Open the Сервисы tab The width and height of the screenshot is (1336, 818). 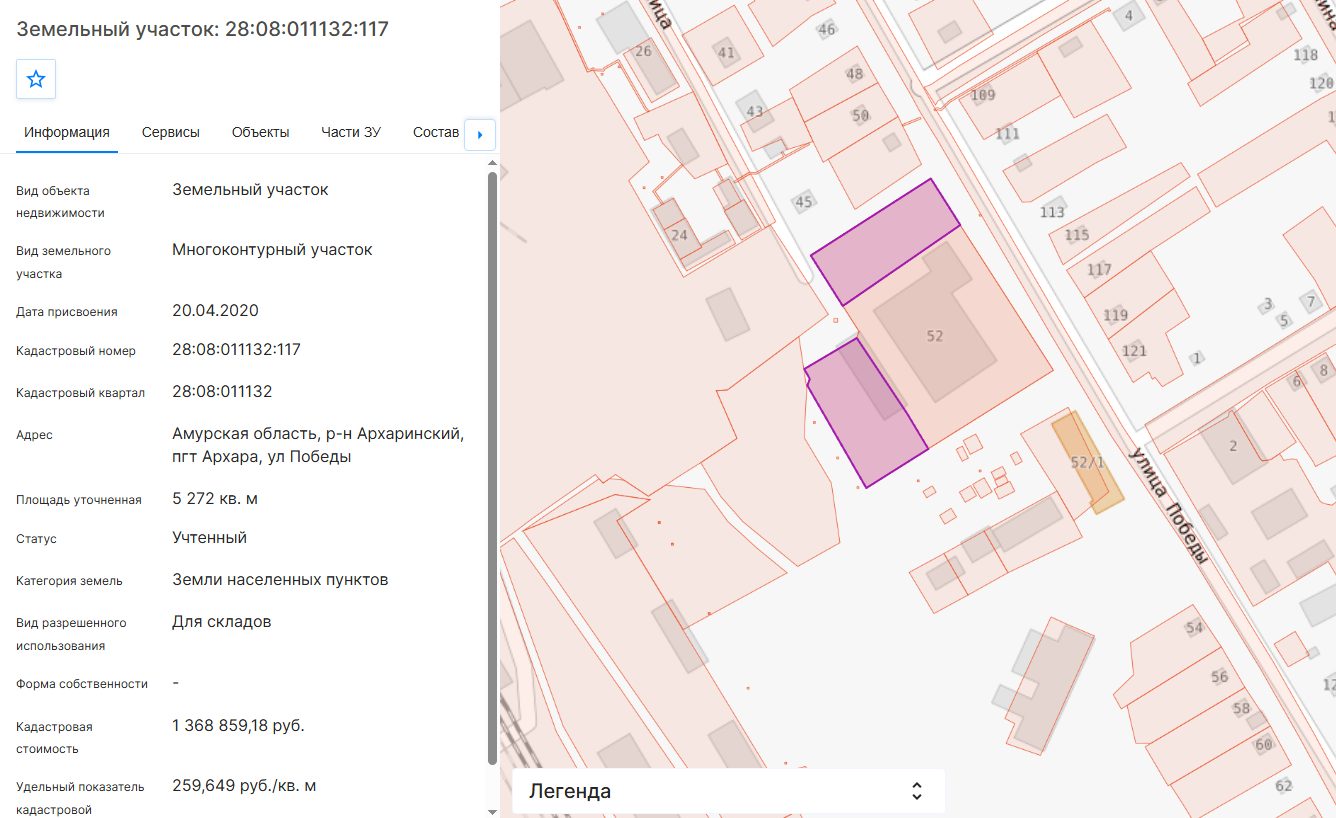(x=171, y=132)
